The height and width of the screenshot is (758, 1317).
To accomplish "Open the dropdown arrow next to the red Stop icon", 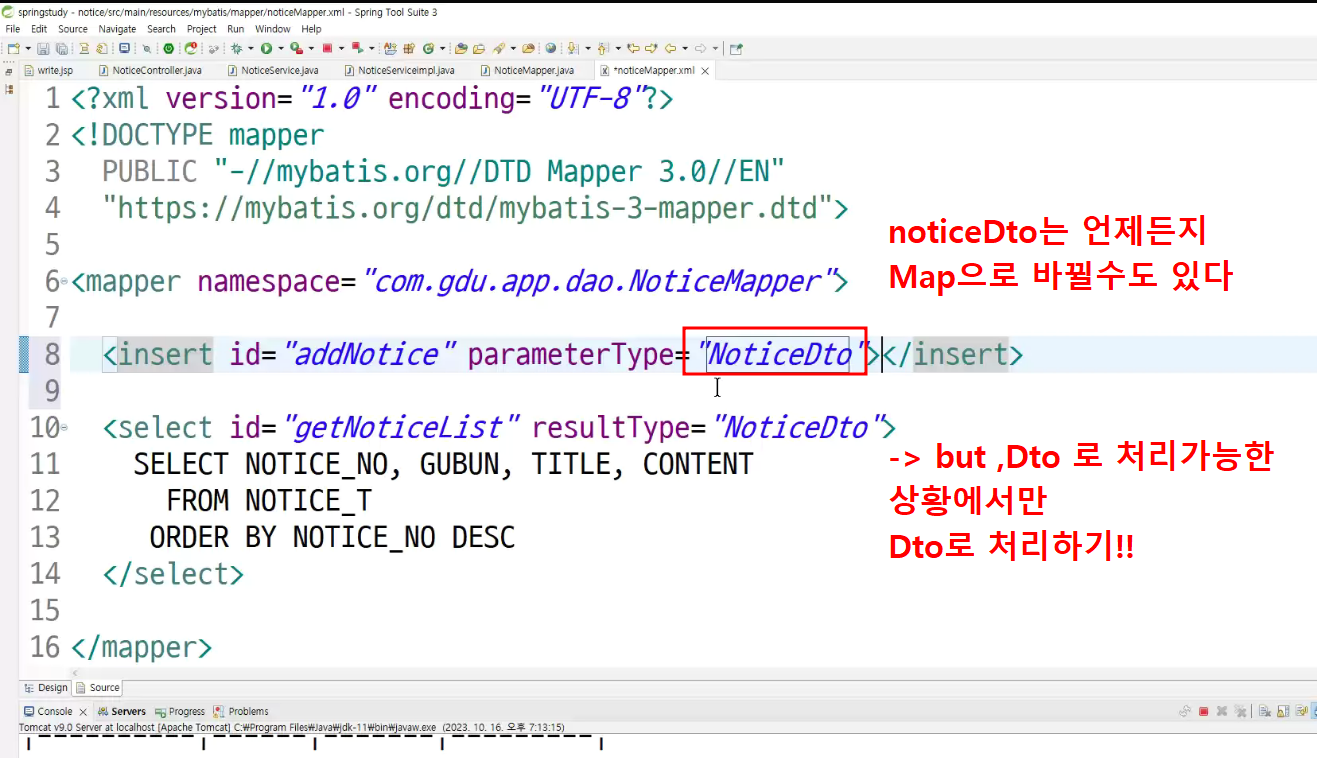I will tap(340, 48).
